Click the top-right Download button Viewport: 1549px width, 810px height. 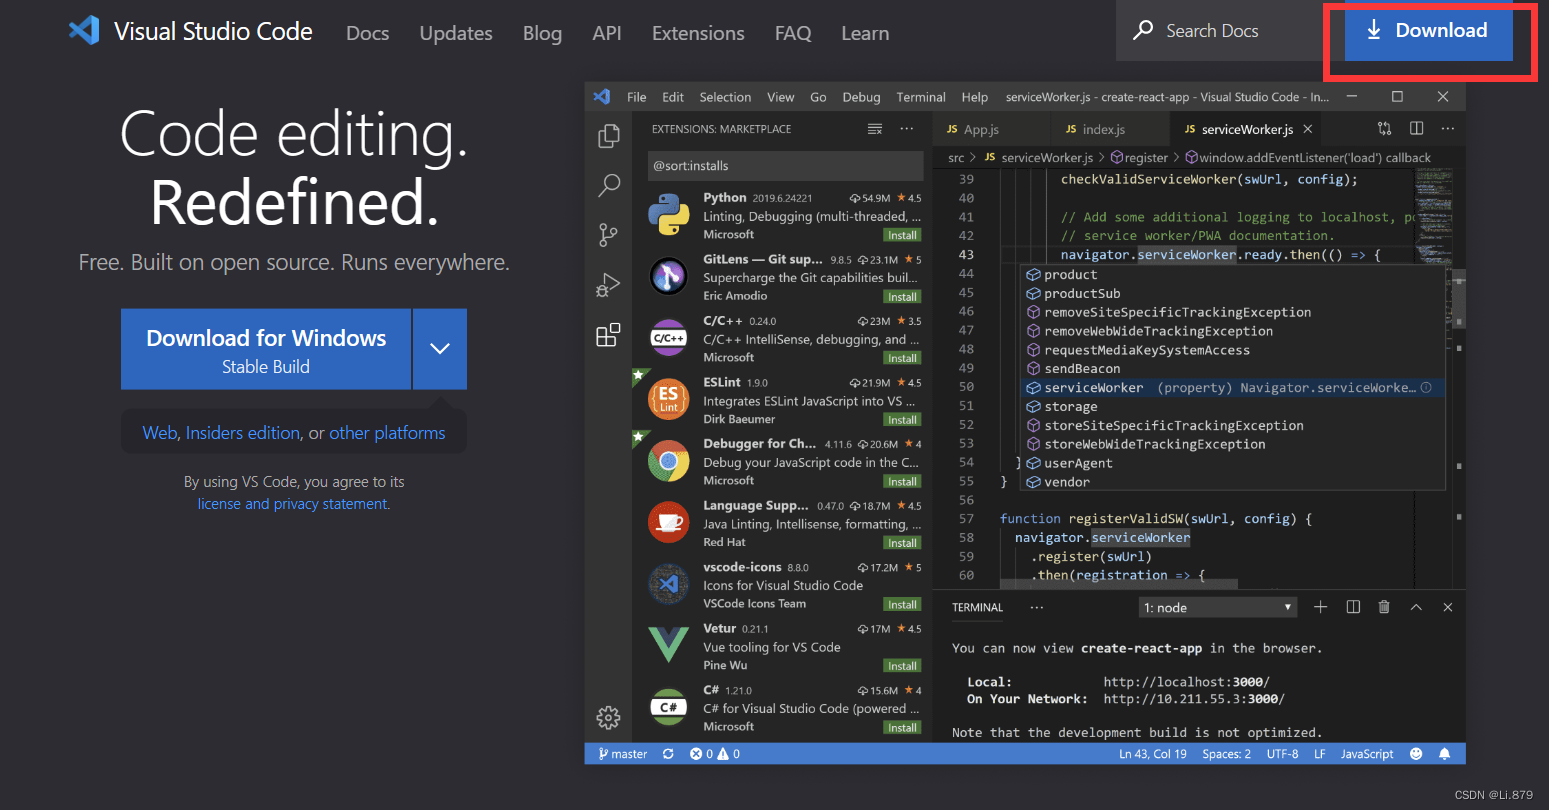pyautogui.click(x=1428, y=31)
